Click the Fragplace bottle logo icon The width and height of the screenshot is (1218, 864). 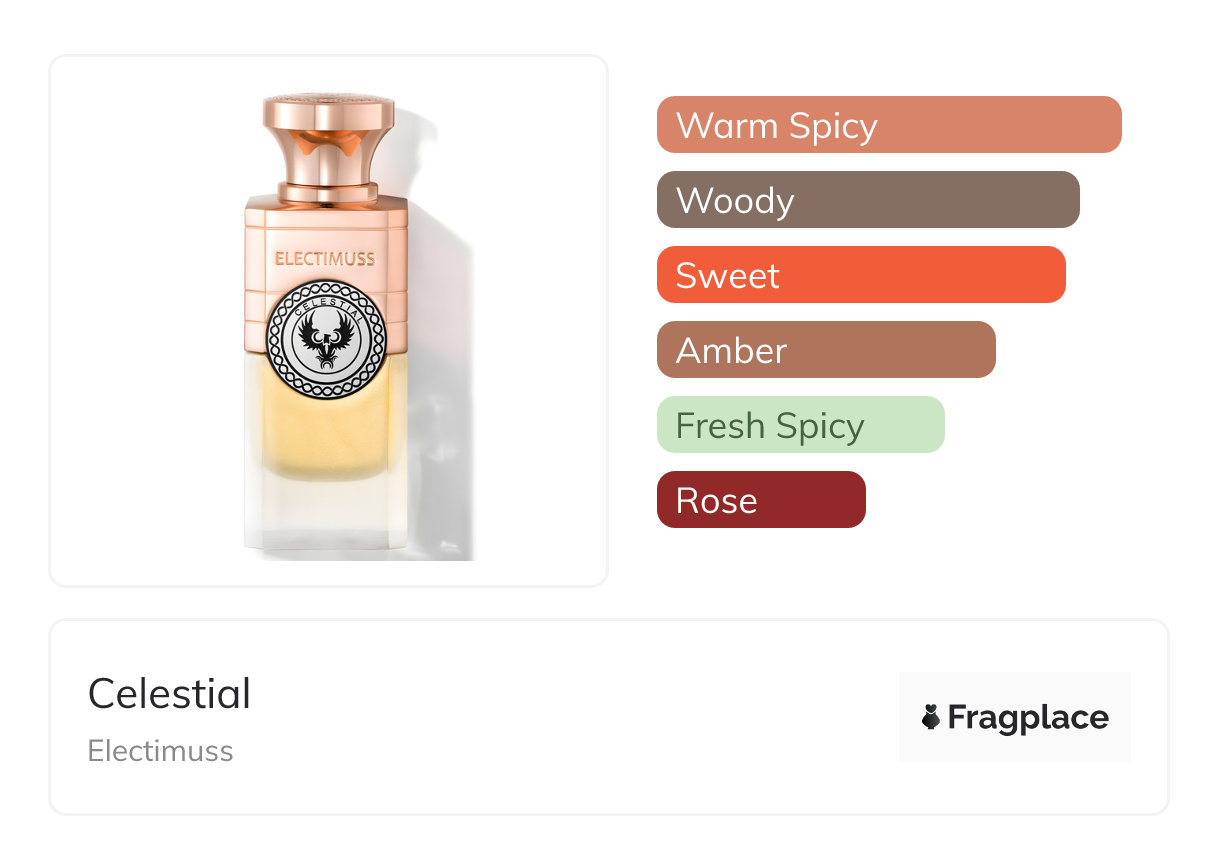tap(931, 717)
